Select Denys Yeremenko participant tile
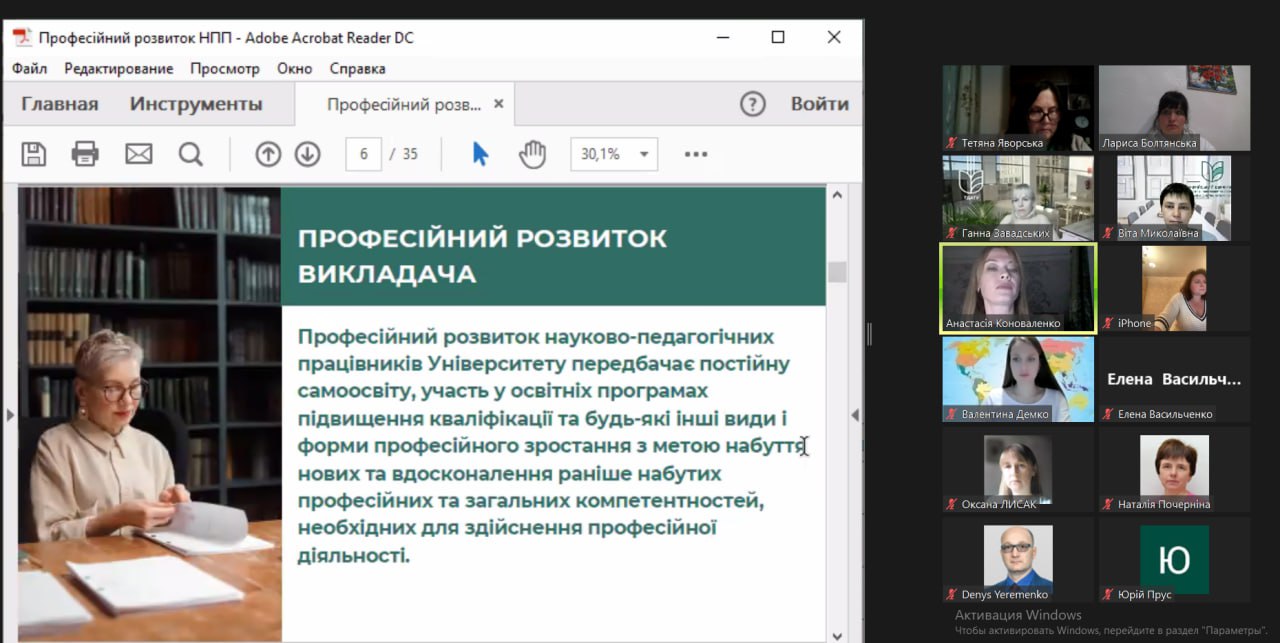The width and height of the screenshot is (1280, 643). click(x=1018, y=559)
